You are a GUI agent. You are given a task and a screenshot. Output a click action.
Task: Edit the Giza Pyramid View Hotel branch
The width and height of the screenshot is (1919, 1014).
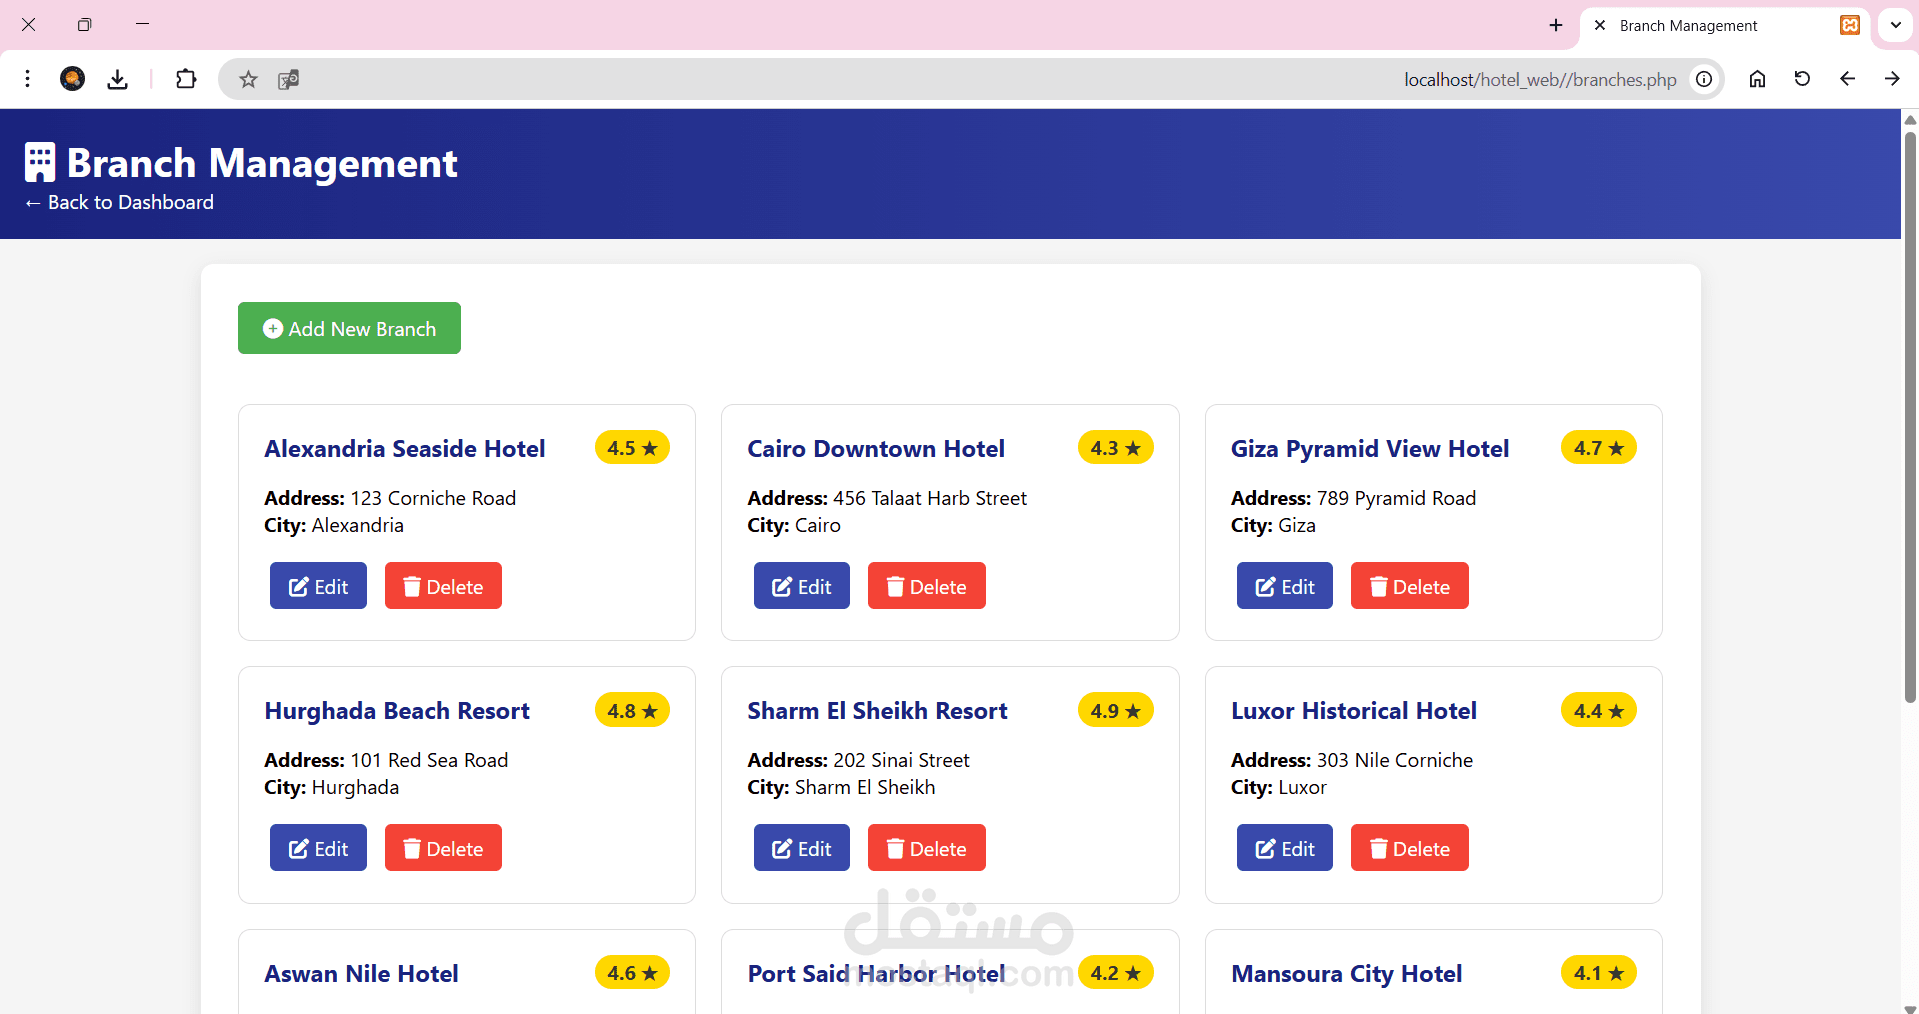(1285, 586)
